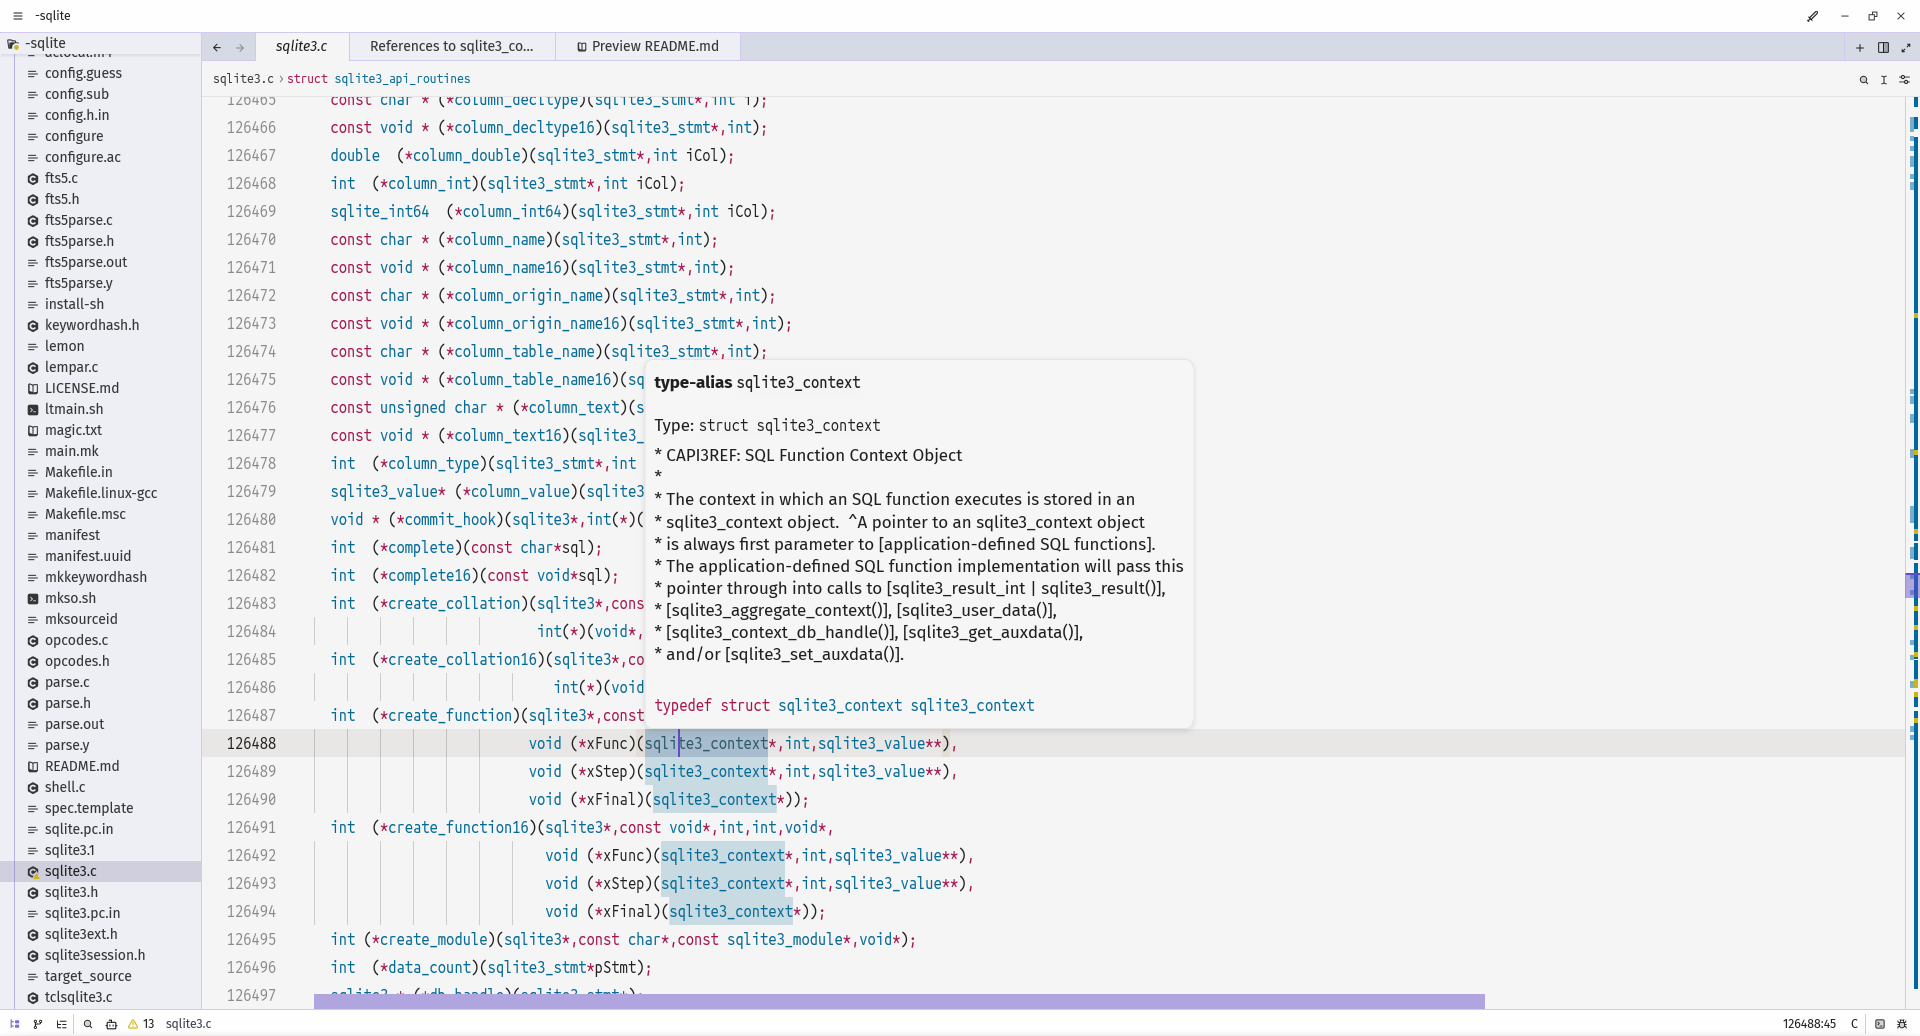Open the AI assistant robot icon
The width and height of the screenshot is (1920, 1036).
point(111,1024)
